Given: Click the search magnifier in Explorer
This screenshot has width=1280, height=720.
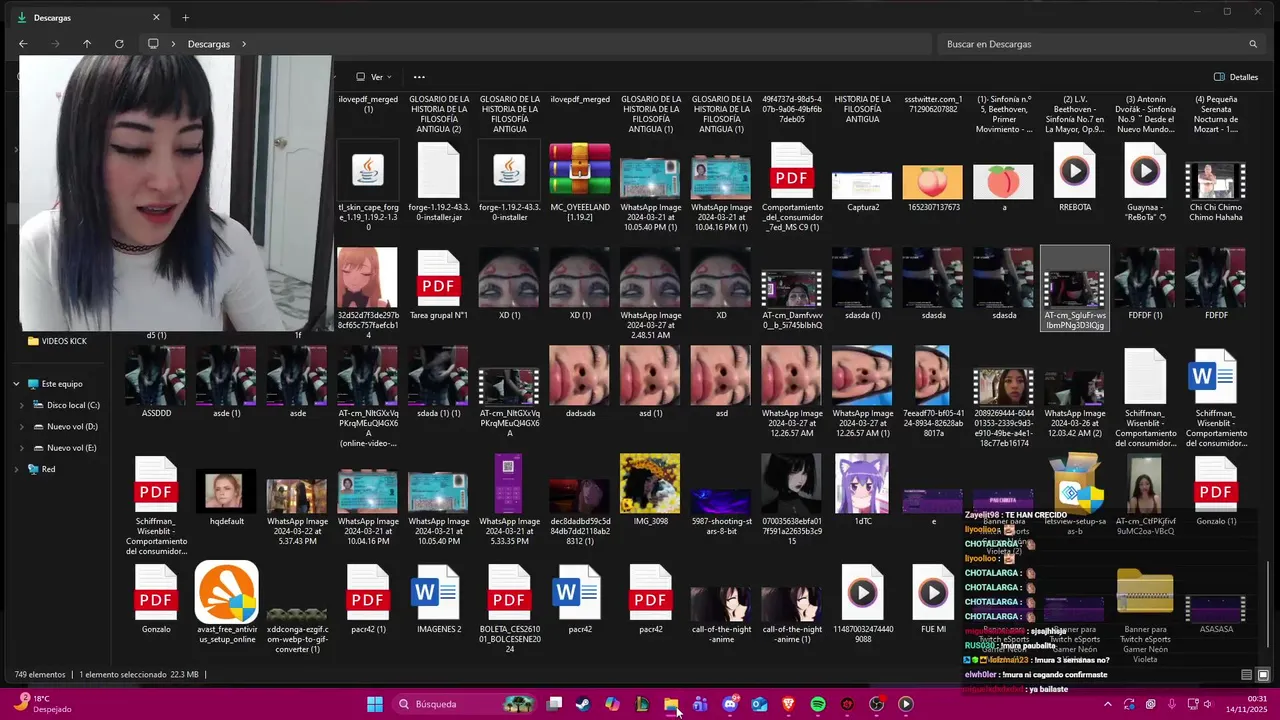Looking at the screenshot, I should click(x=1253, y=44).
